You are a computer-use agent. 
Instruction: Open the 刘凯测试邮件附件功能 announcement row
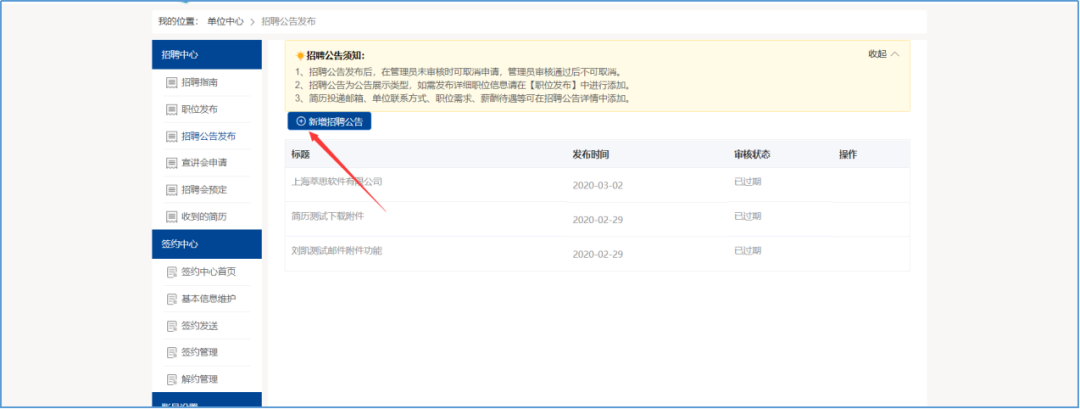[336, 250]
